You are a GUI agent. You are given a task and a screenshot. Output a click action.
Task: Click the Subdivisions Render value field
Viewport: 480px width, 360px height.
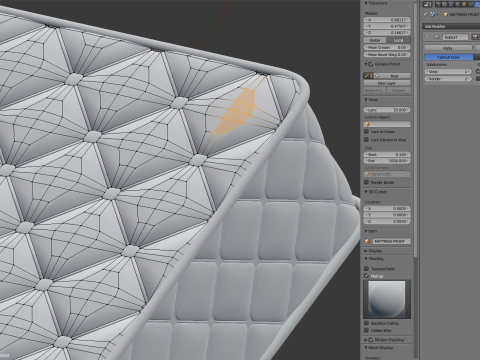448,79
